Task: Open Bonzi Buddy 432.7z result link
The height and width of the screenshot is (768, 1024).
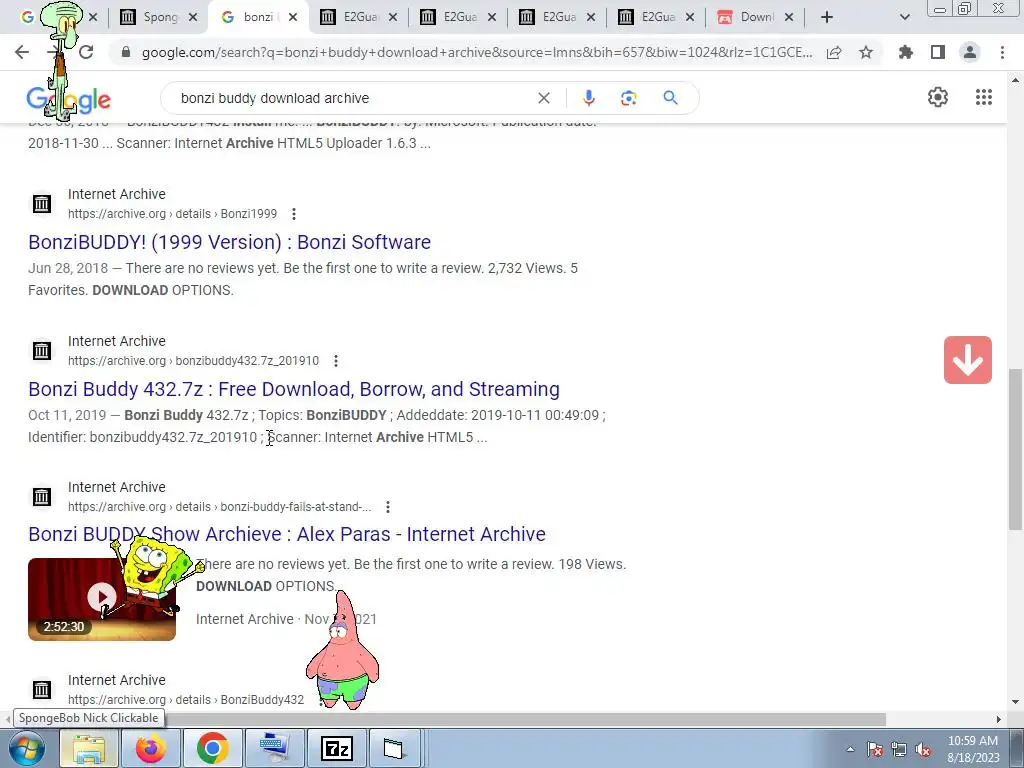Action: pyautogui.click(x=294, y=389)
